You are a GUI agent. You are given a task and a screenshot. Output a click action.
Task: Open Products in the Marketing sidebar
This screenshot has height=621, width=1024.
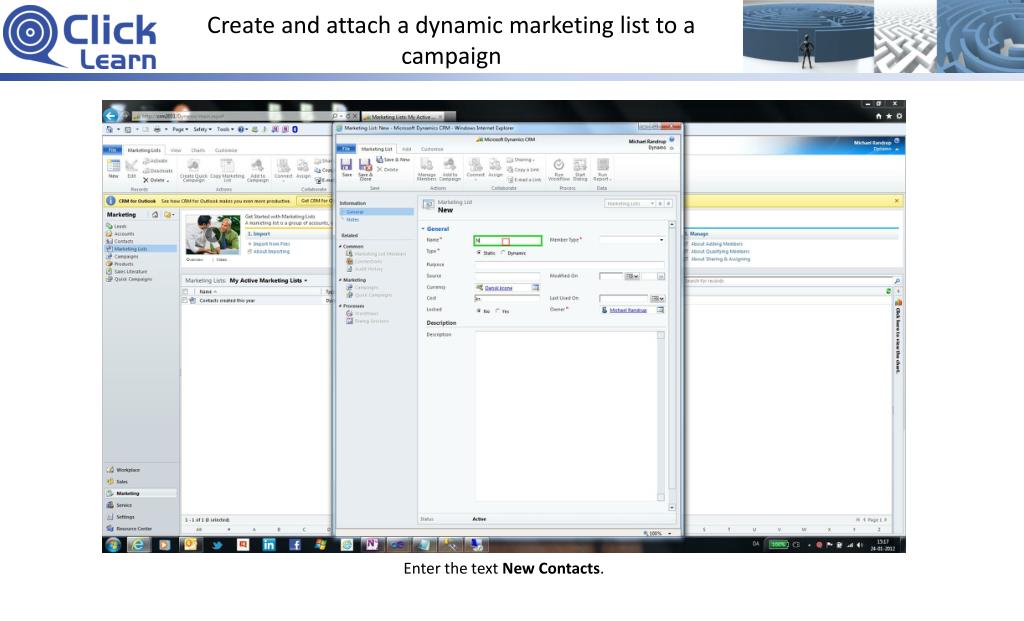click(x=123, y=264)
